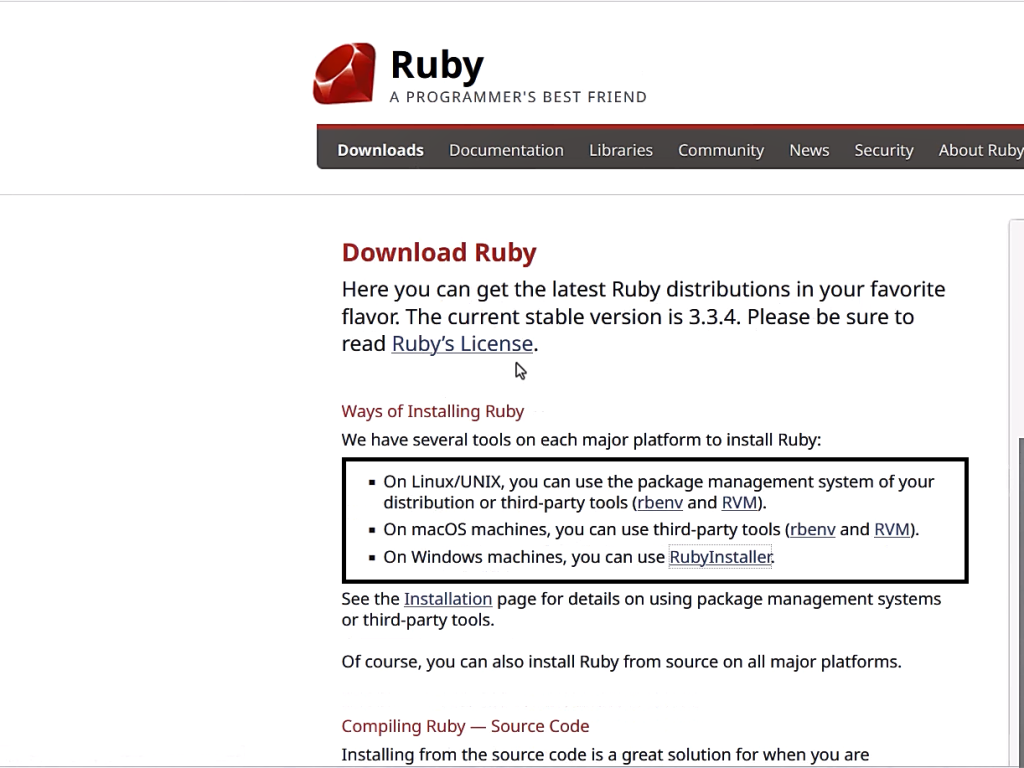Image resolution: width=1024 pixels, height=768 pixels.
Task: Open the Ruby's License link
Action: click(x=462, y=344)
